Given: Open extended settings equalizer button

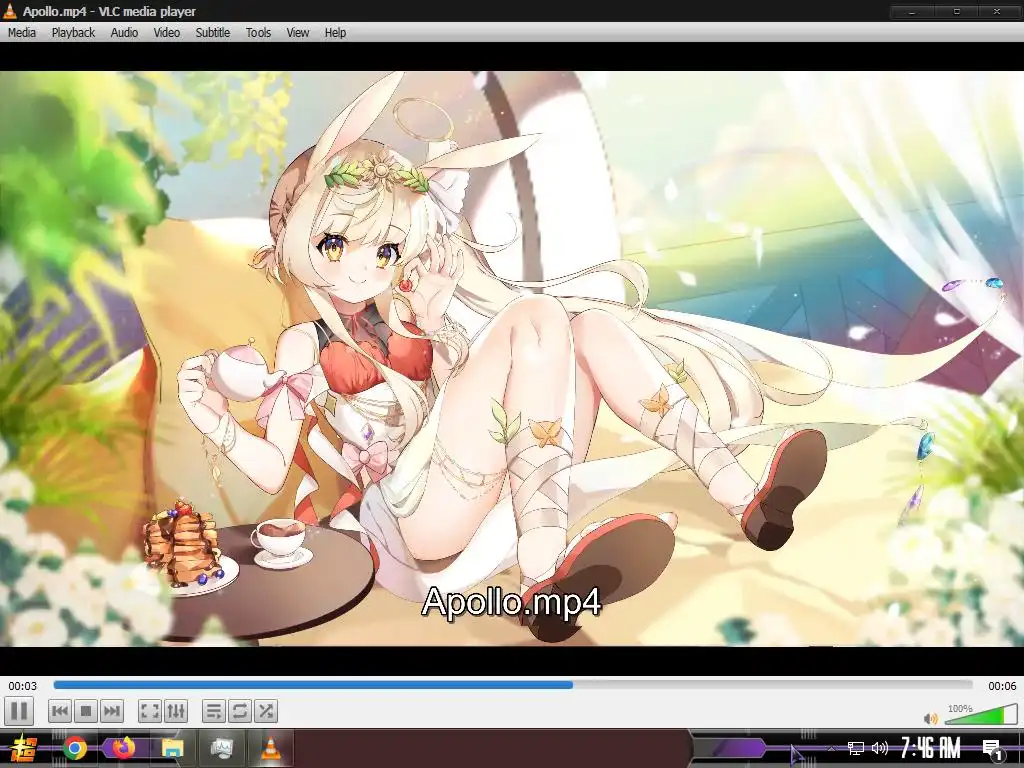Looking at the screenshot, I should click(176, 711).
